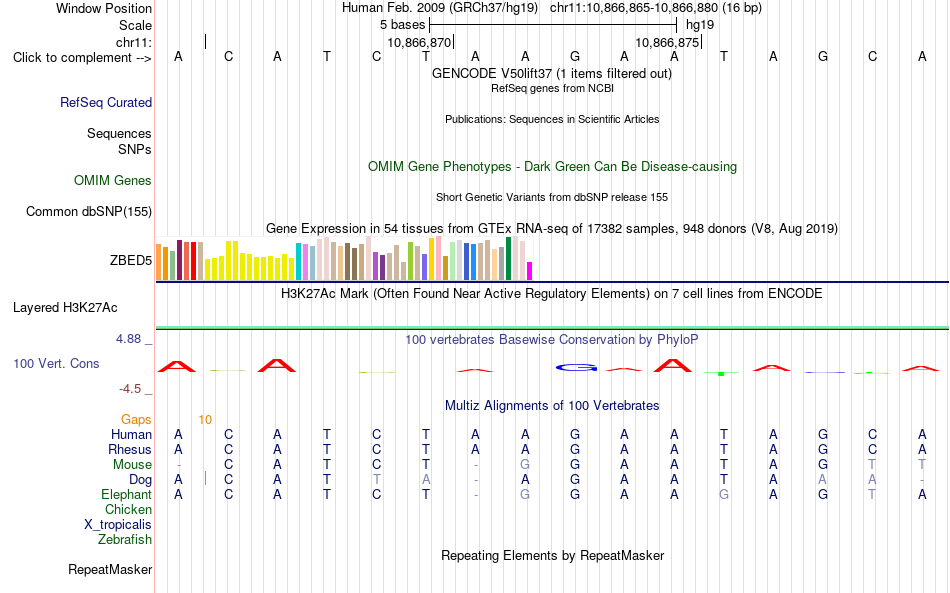Image resolution: width=950 pixels, height=593 pixels.
Task: Click the GENCODE V50lift37 track title
Action: pos(552,74)
